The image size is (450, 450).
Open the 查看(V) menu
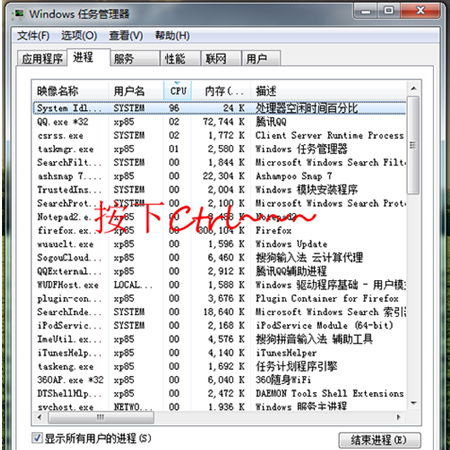coord(126,36)
